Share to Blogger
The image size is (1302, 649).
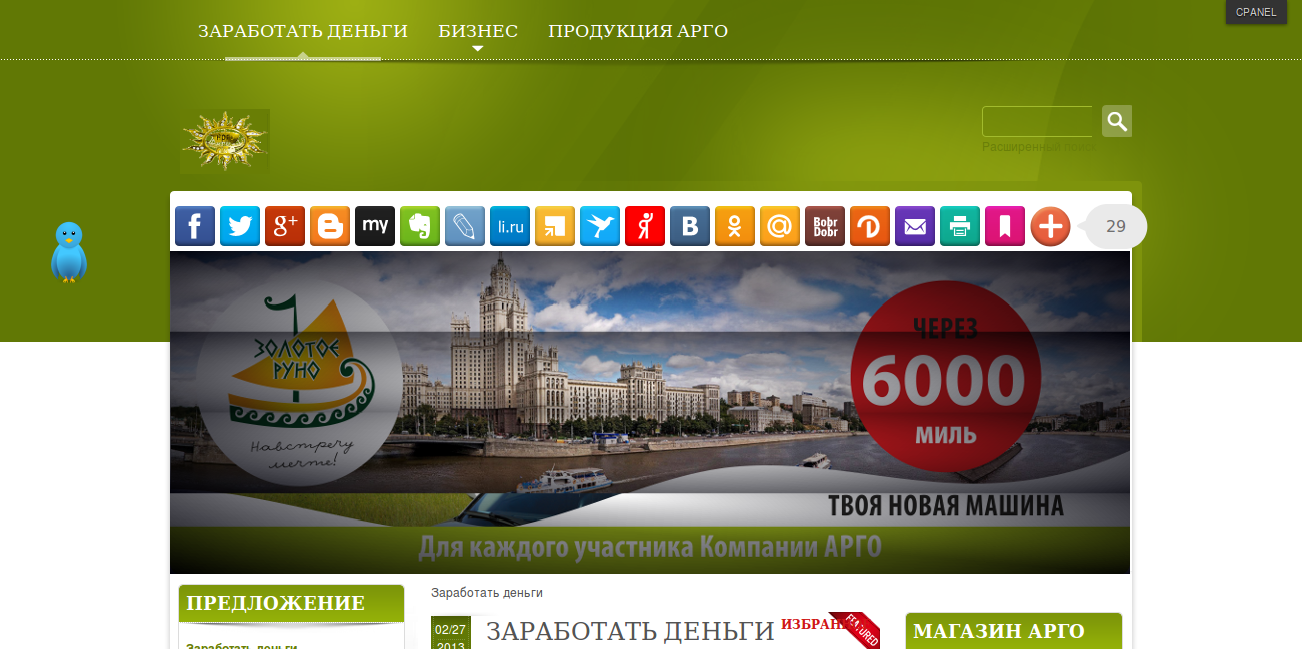[x=330, y=226]
